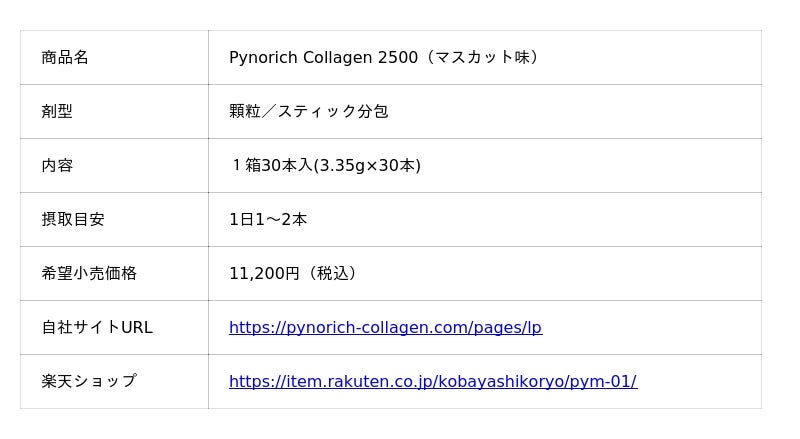Click the 剤型 label cell
Viewport: 800px width, 439px height.
point(57,111)
